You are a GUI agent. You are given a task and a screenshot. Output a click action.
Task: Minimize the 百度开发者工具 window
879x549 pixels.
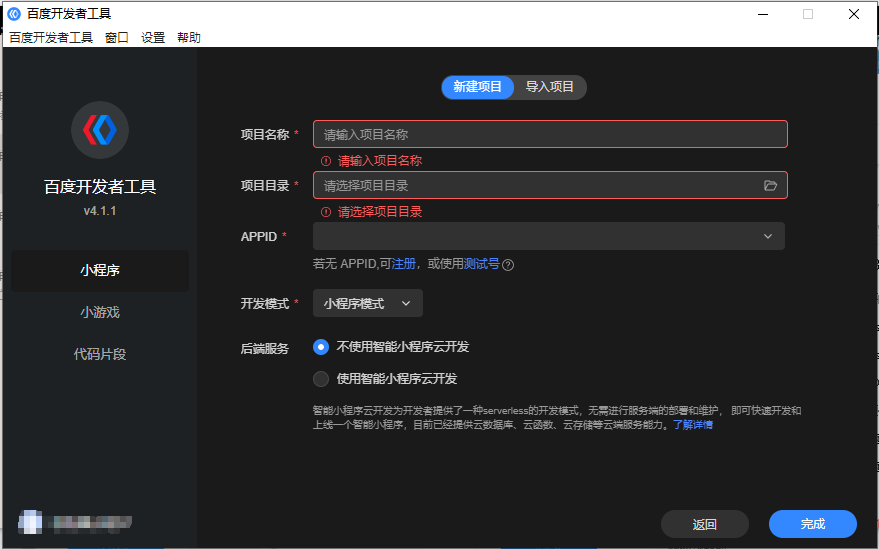coord(763,14)
